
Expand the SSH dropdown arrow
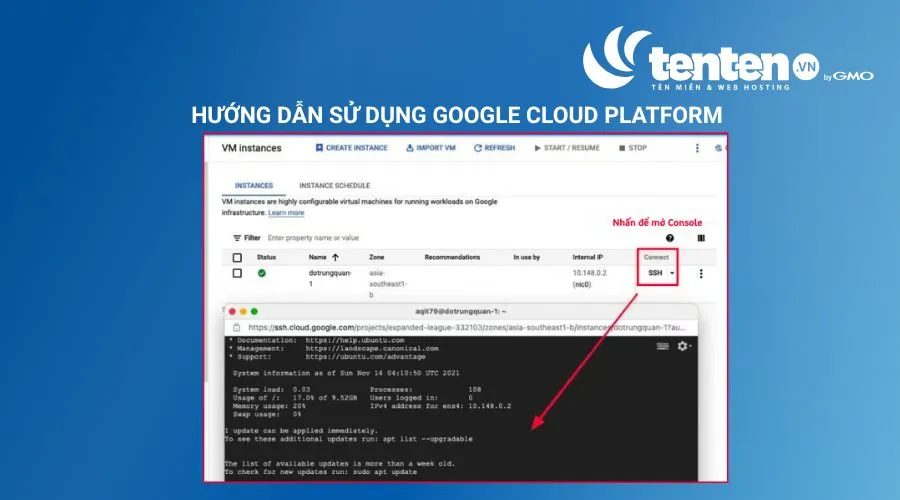click(672, 273)
